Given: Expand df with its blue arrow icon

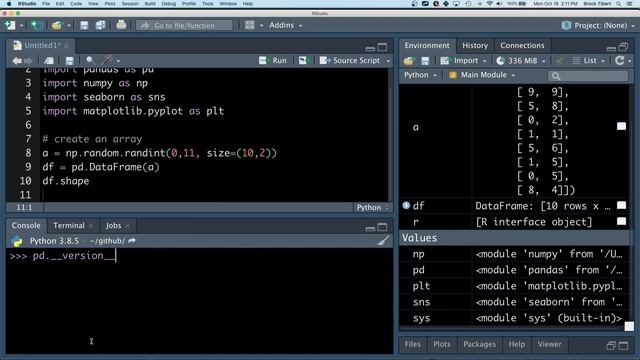Looking at the screenshot, I should pyautogui.click(x=406, y=205).
